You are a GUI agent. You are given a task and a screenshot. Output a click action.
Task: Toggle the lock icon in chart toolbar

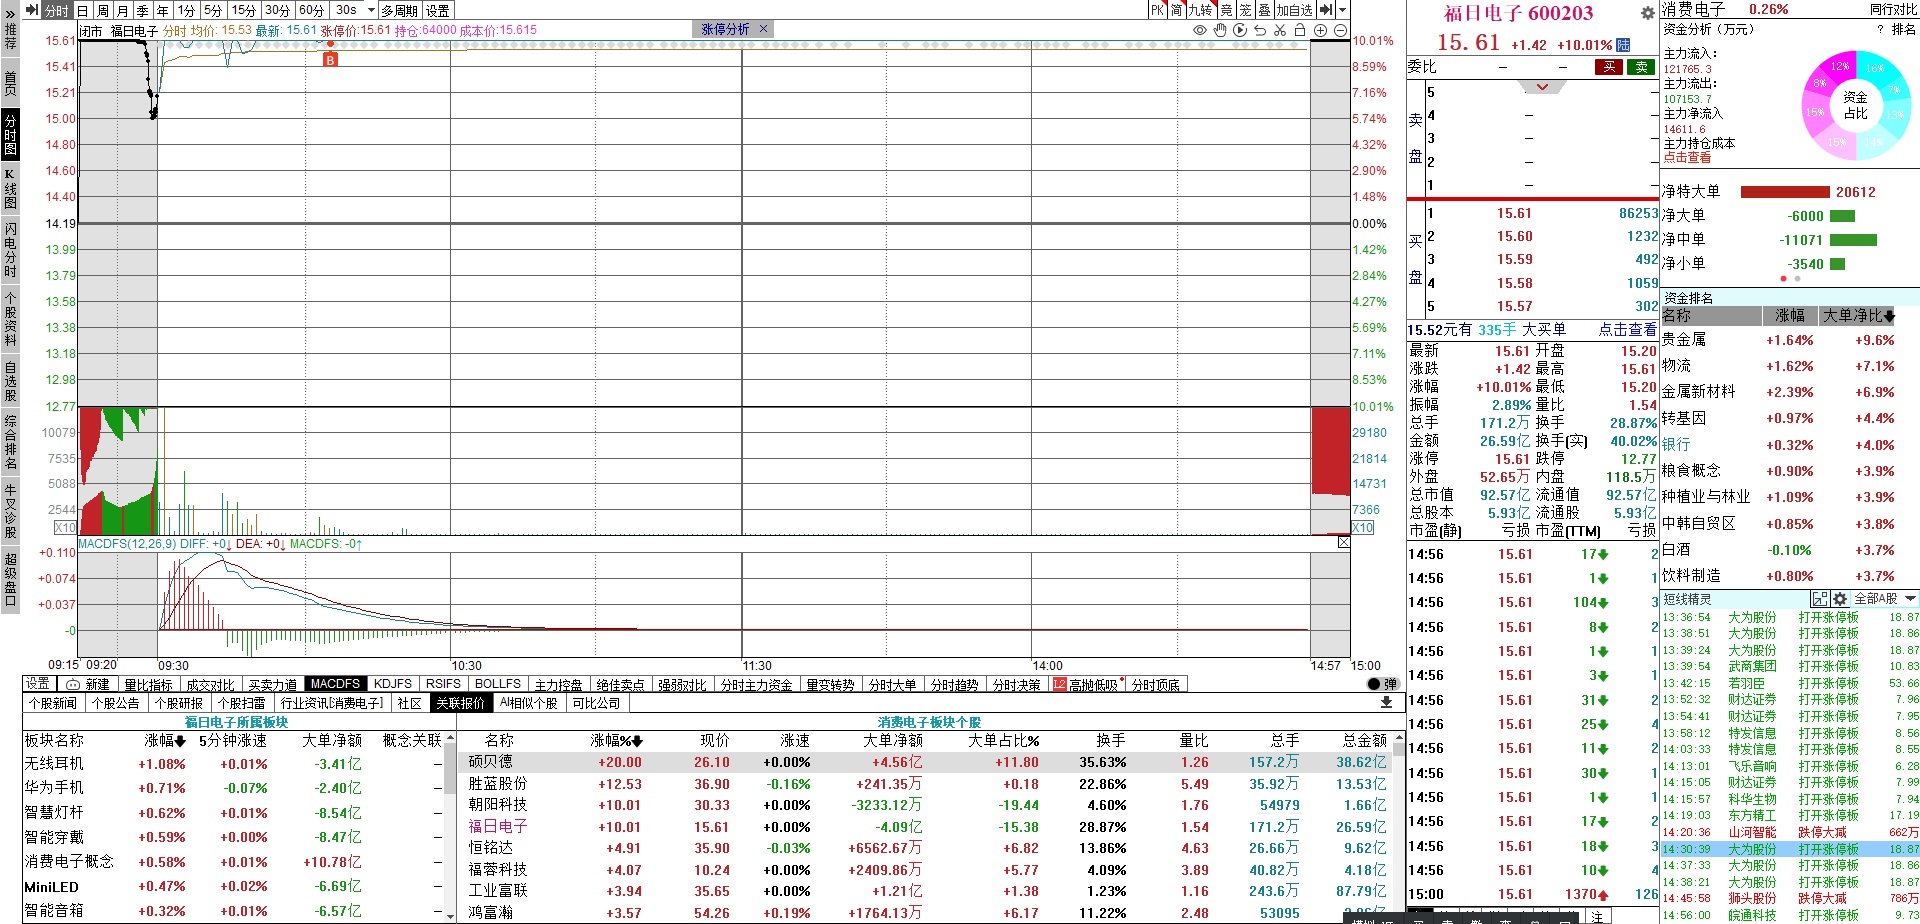1300,30
